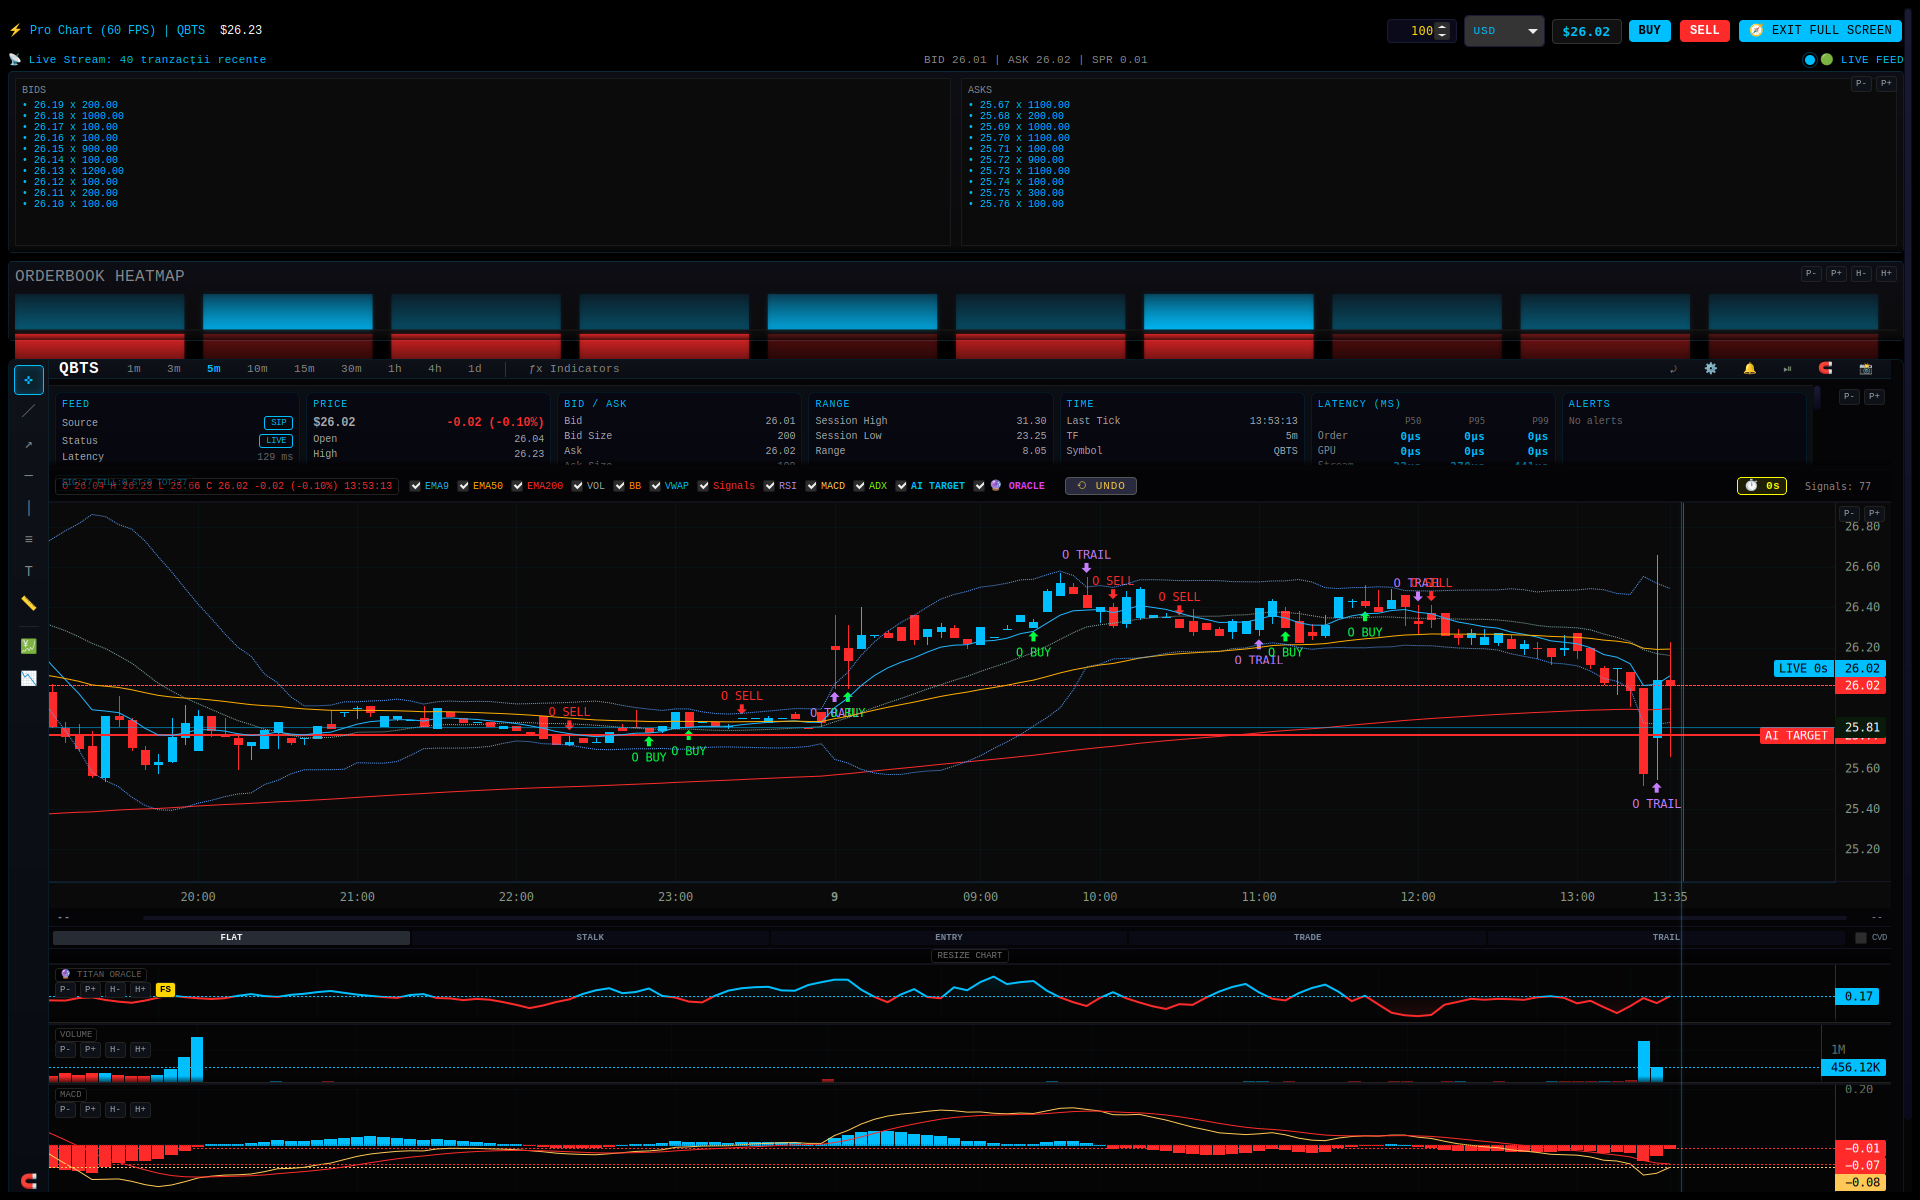Viewport: 1920px width, 1200px height.
Task: Toggle the VWAP indicator checkbox
Action: click(x=655, y=486)
